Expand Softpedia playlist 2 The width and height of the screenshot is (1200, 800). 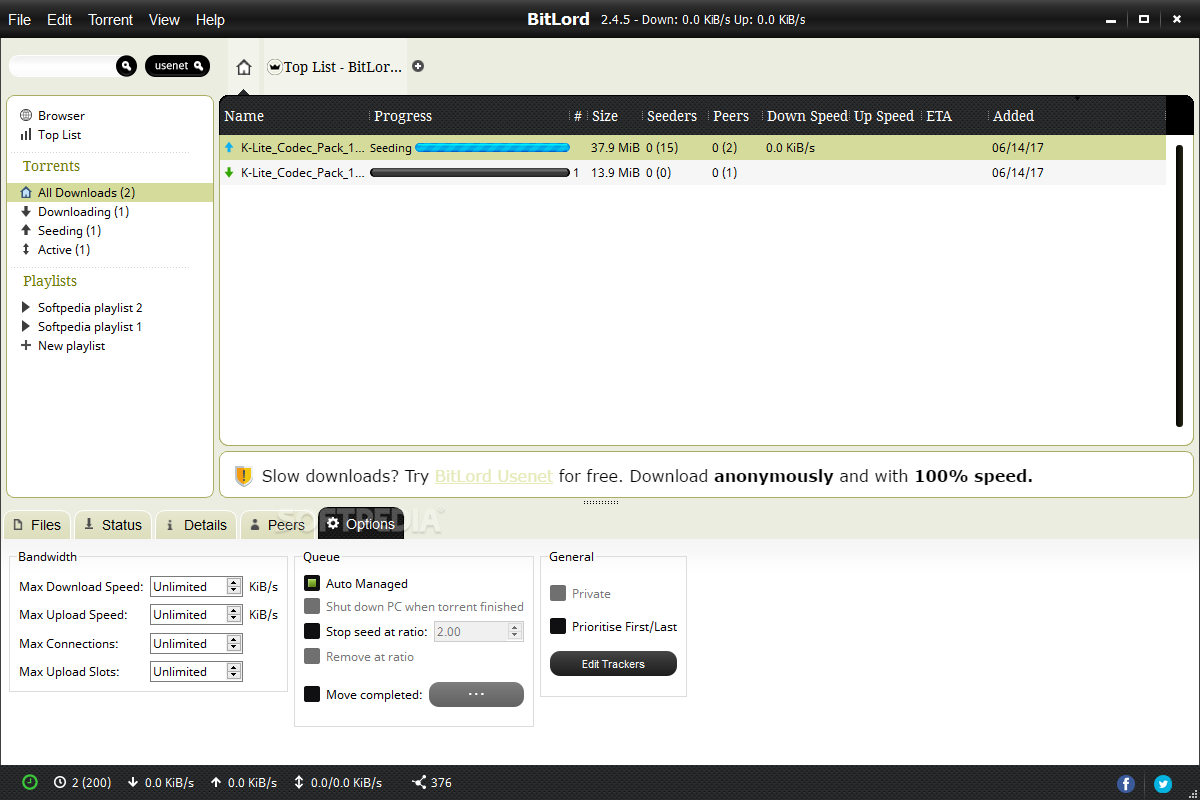pyautogui.click(x=26, y=307)
